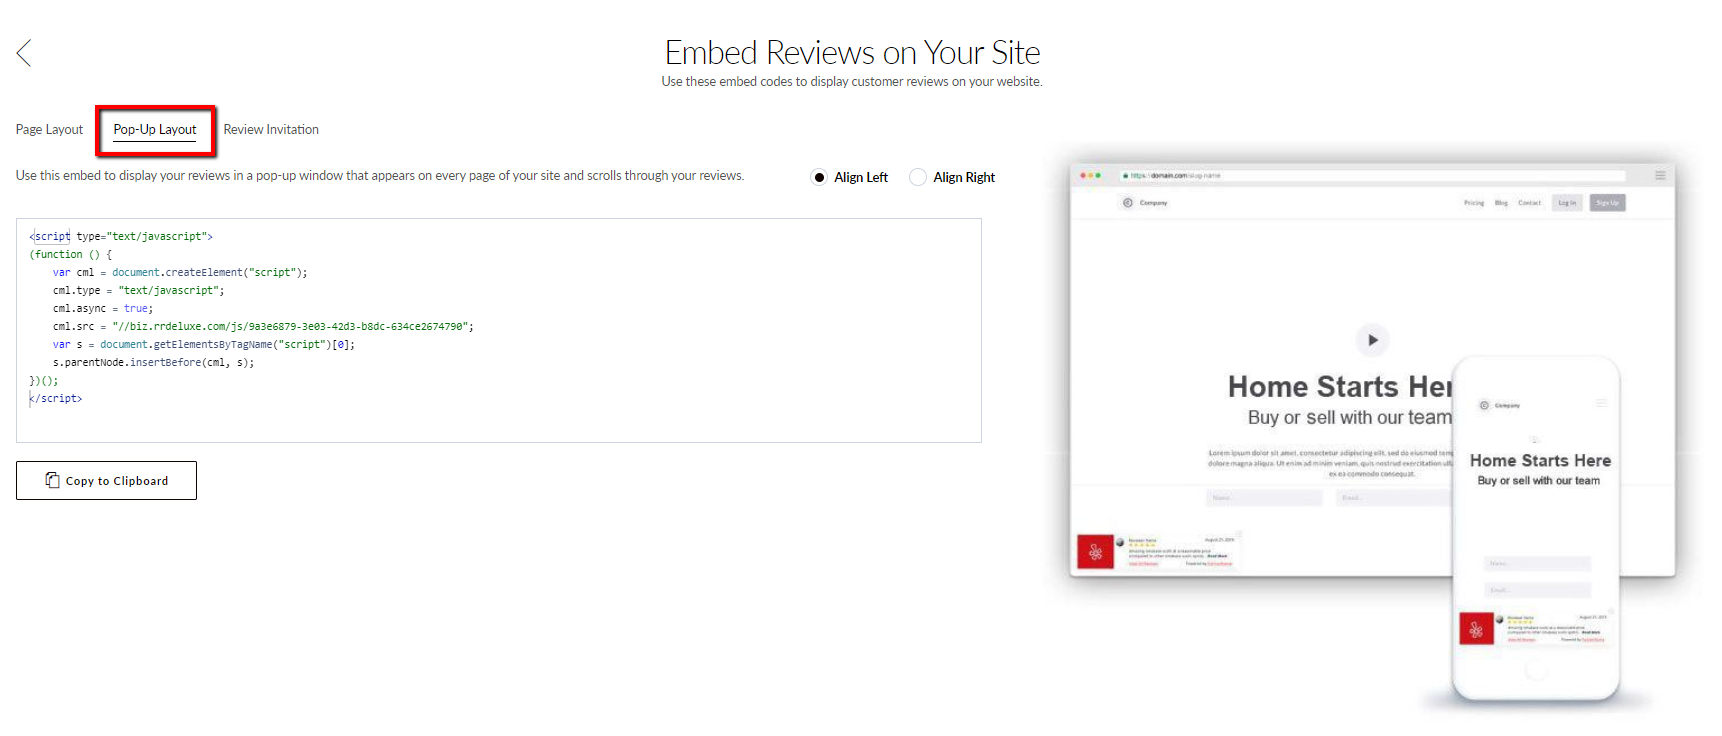This screenshot has width=1722, height=736.
Task: Click the 'Embed Reviews on Your Site' heading
Action: tap(852, 52)
